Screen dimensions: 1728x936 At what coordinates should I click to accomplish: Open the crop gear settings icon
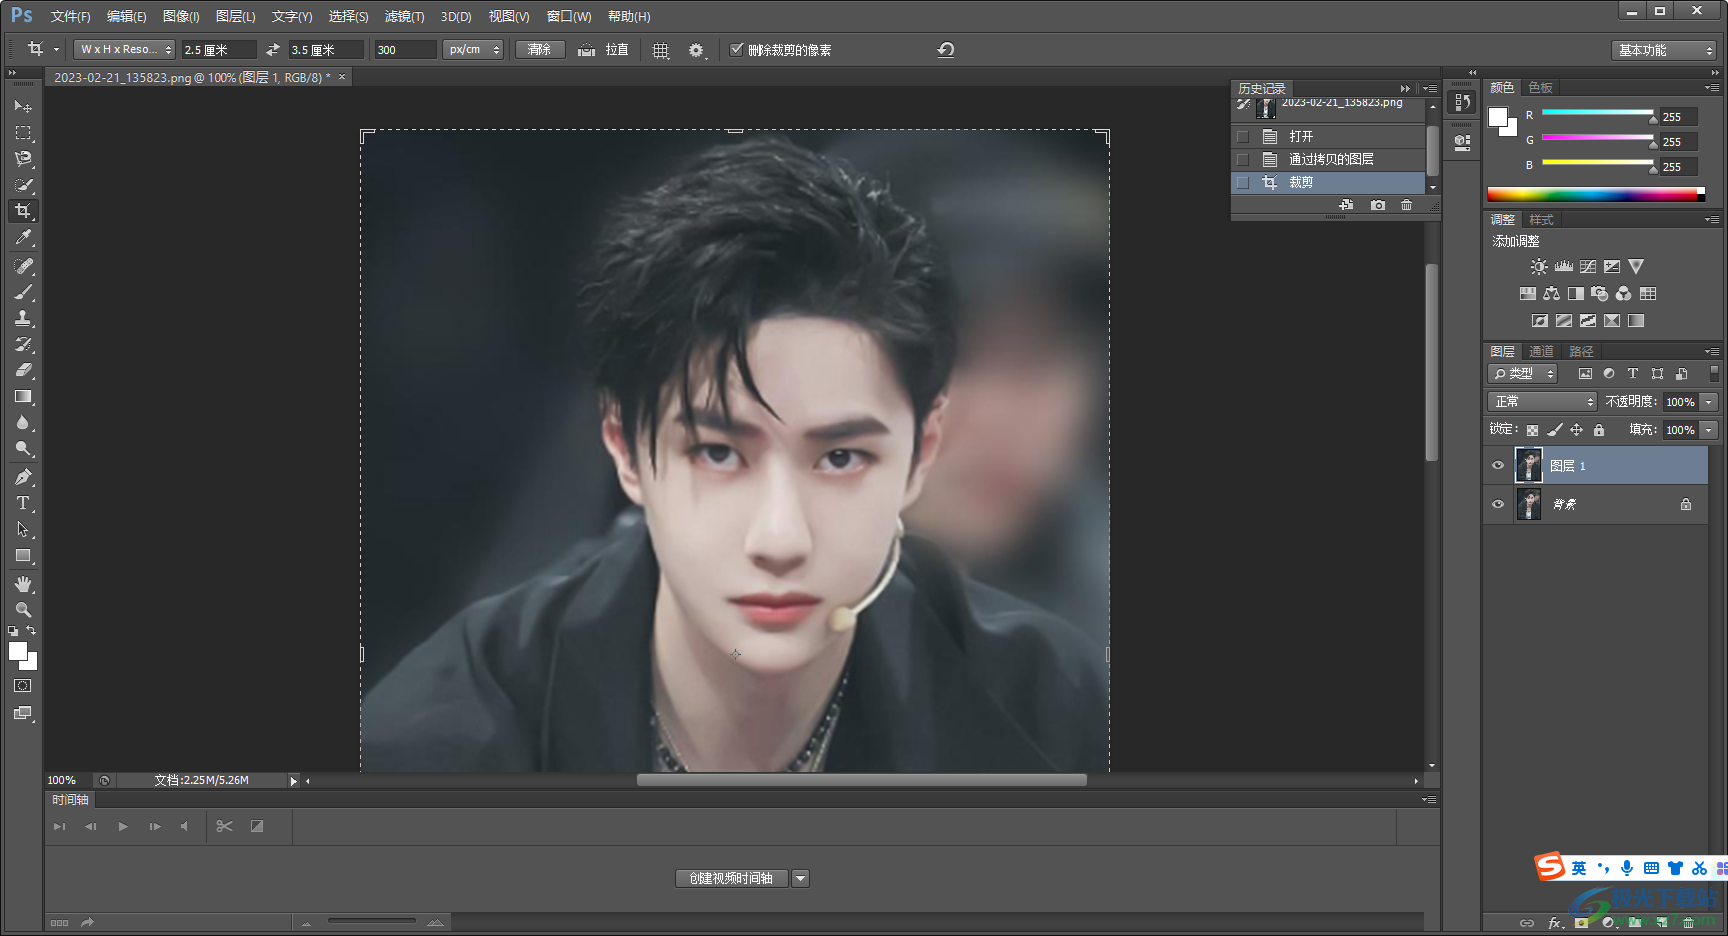pyautogui.click(x=697, y=50)
